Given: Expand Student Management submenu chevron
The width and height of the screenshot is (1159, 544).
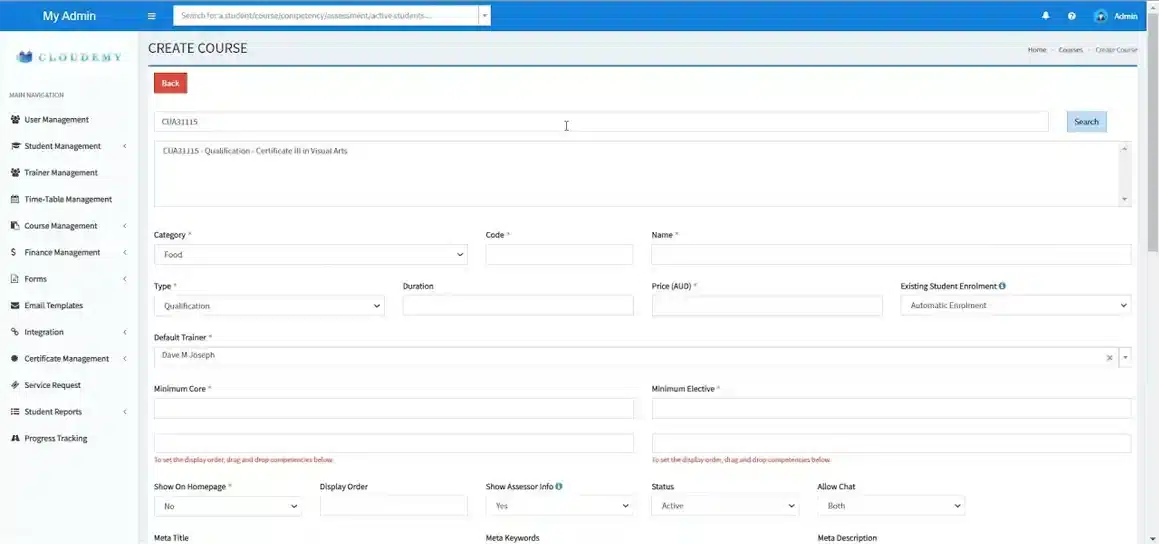Looking at the screenshot, I should [x=124, y=146].
